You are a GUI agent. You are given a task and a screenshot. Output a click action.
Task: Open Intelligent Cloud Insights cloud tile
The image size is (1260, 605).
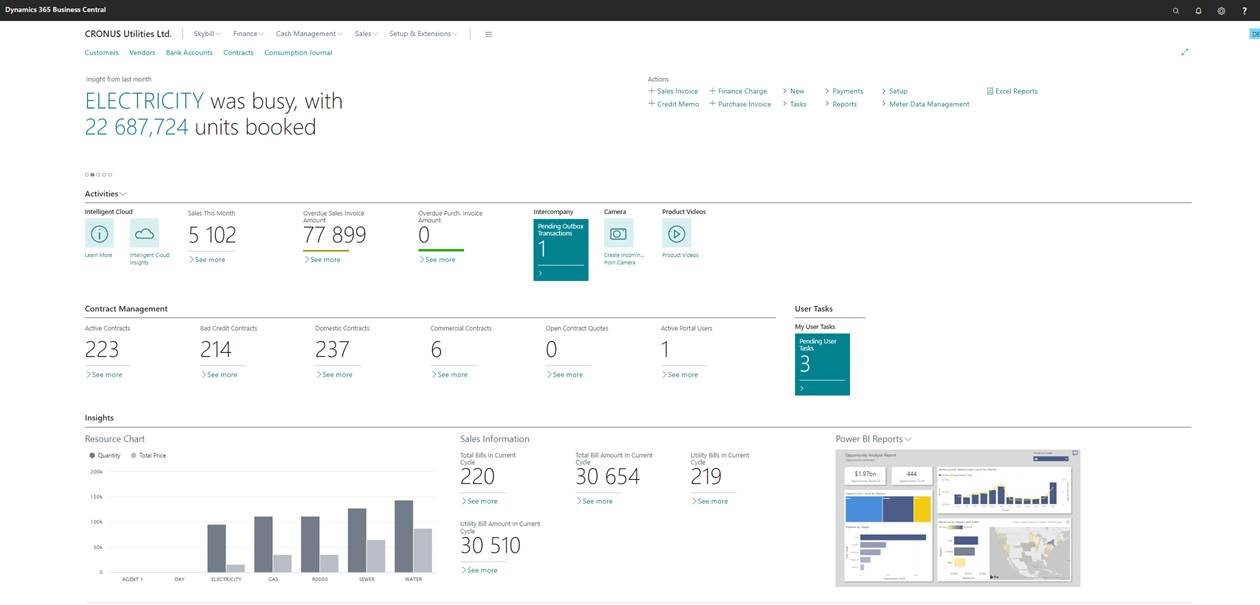click(145, 234)
